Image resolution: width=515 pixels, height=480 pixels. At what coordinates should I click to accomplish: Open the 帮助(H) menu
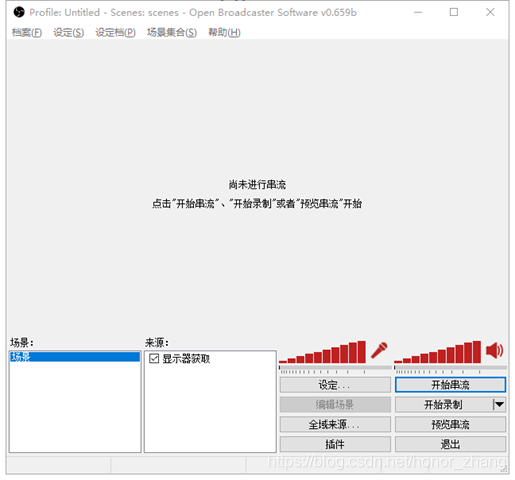click(224, 32)
